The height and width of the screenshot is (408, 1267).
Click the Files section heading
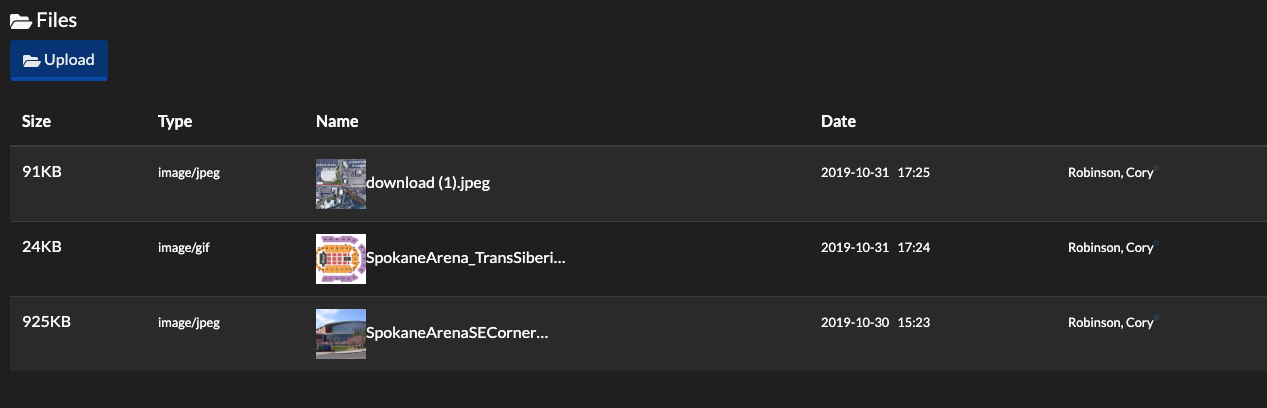[56, 20]
